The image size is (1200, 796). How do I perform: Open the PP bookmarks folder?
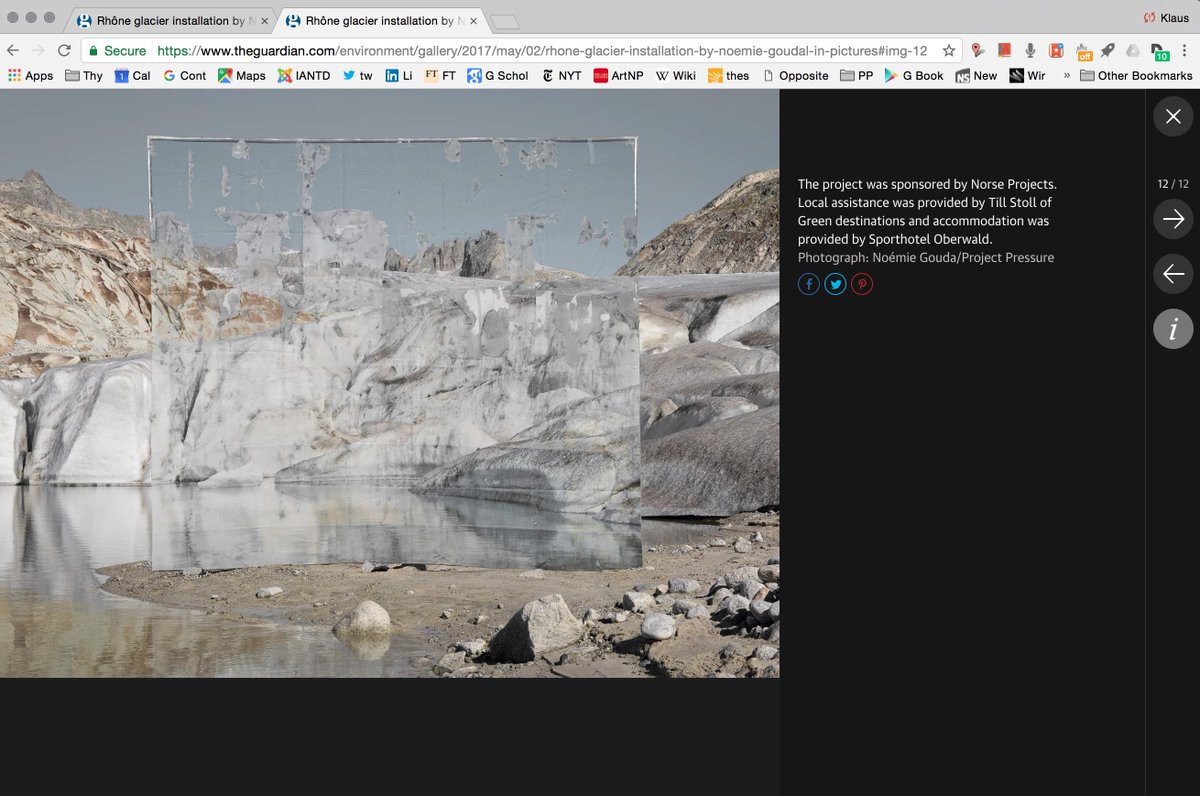click(x=857, y=75)
